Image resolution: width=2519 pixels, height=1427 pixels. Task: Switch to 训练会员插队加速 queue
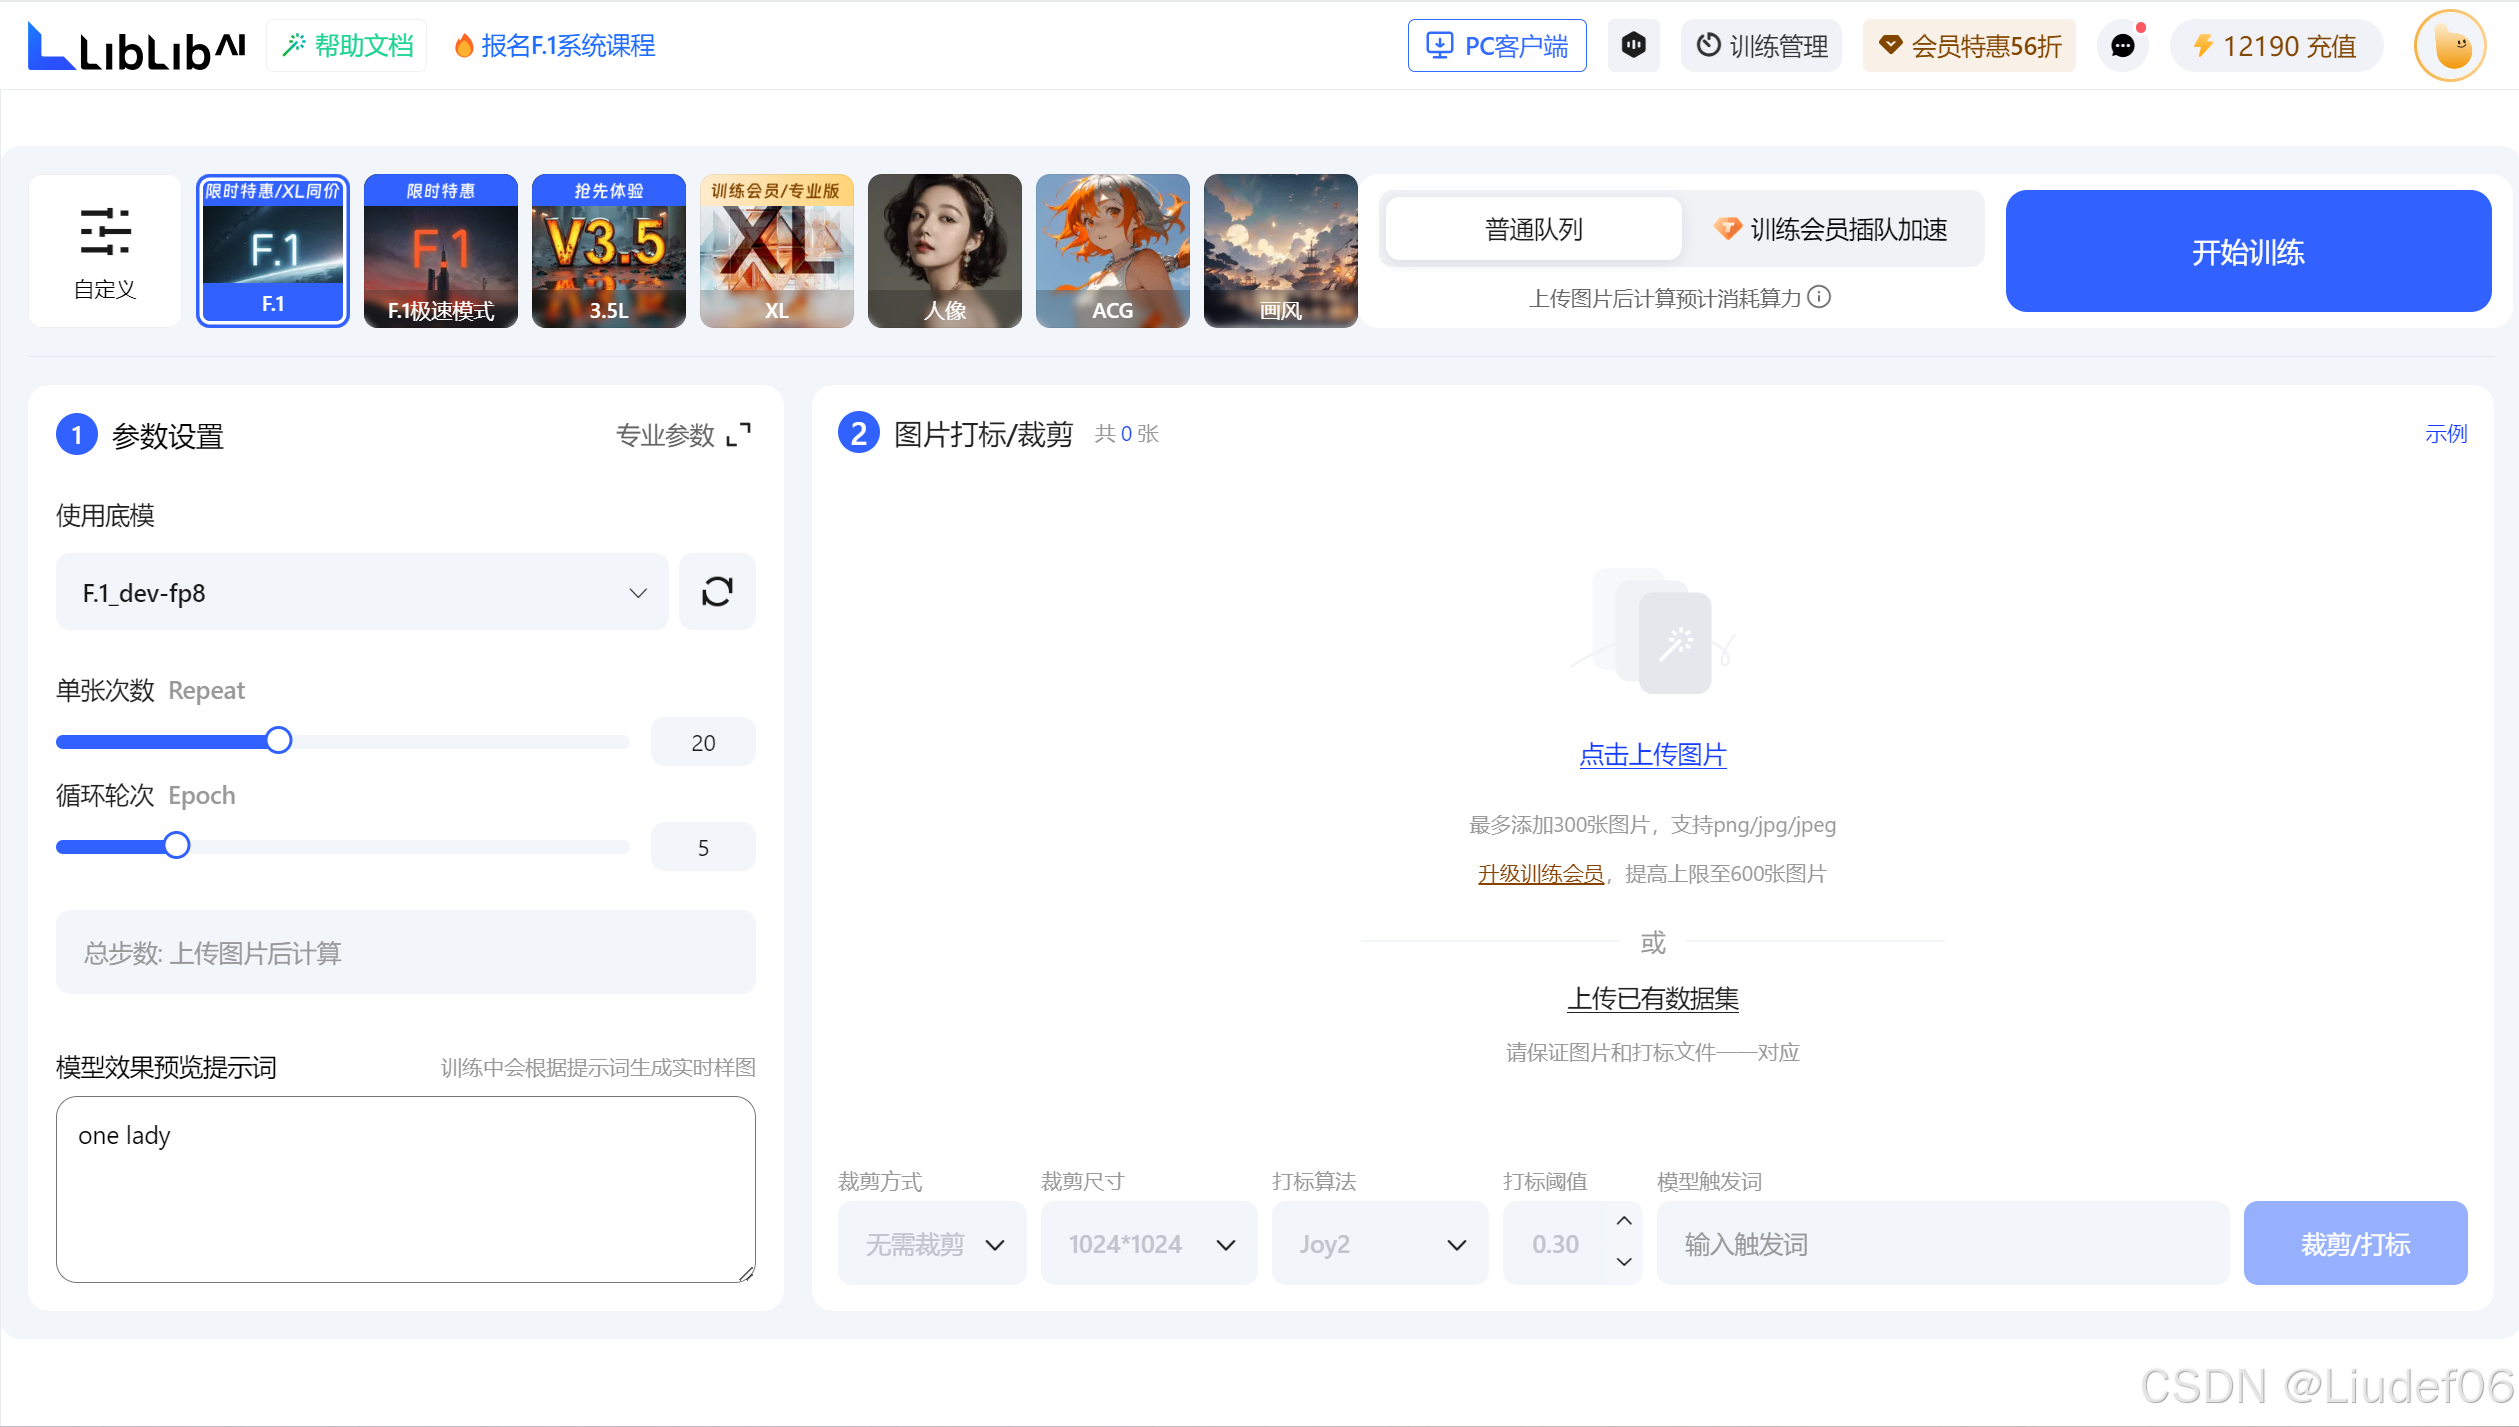pyautogui.click(x=1831, y=230)
